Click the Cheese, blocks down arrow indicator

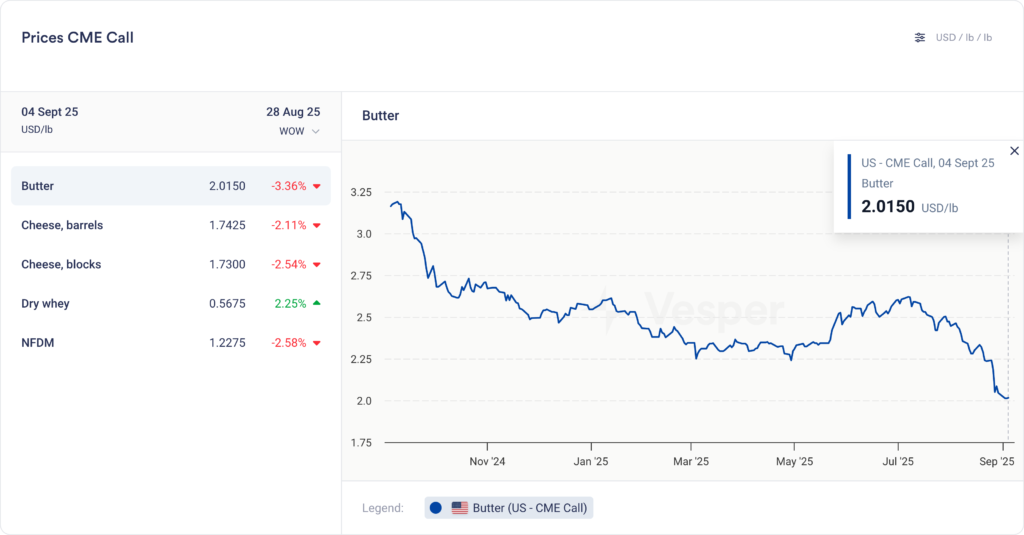[316, 265]
